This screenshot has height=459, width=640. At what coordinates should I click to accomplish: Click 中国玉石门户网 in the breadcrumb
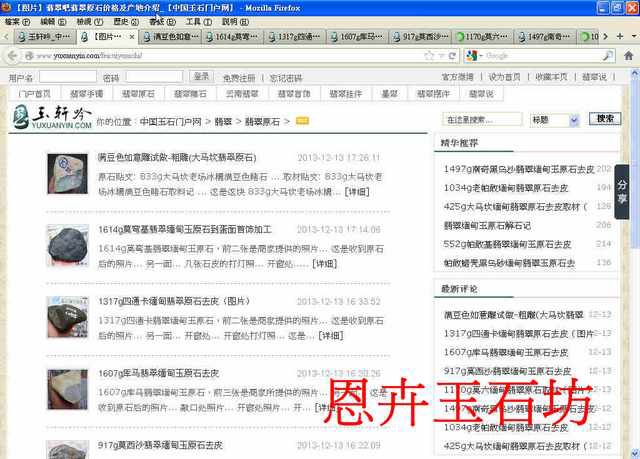[170, 122]
